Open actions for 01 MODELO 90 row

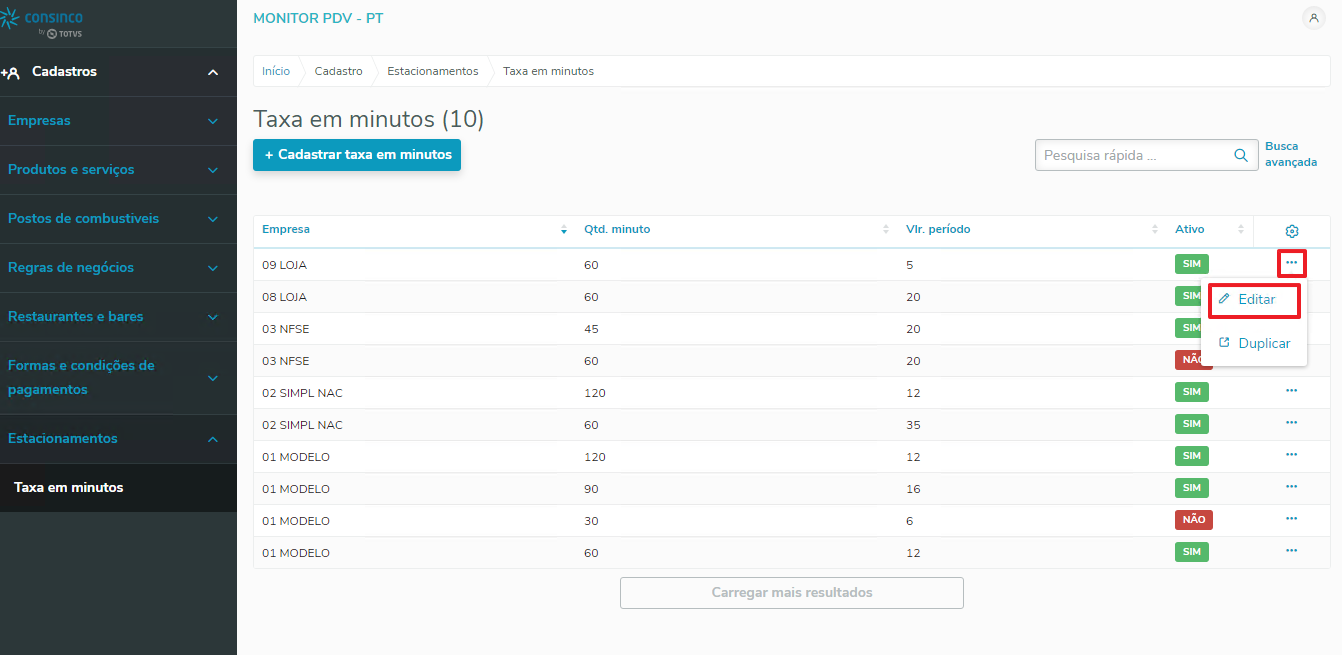coord(1291,487)
